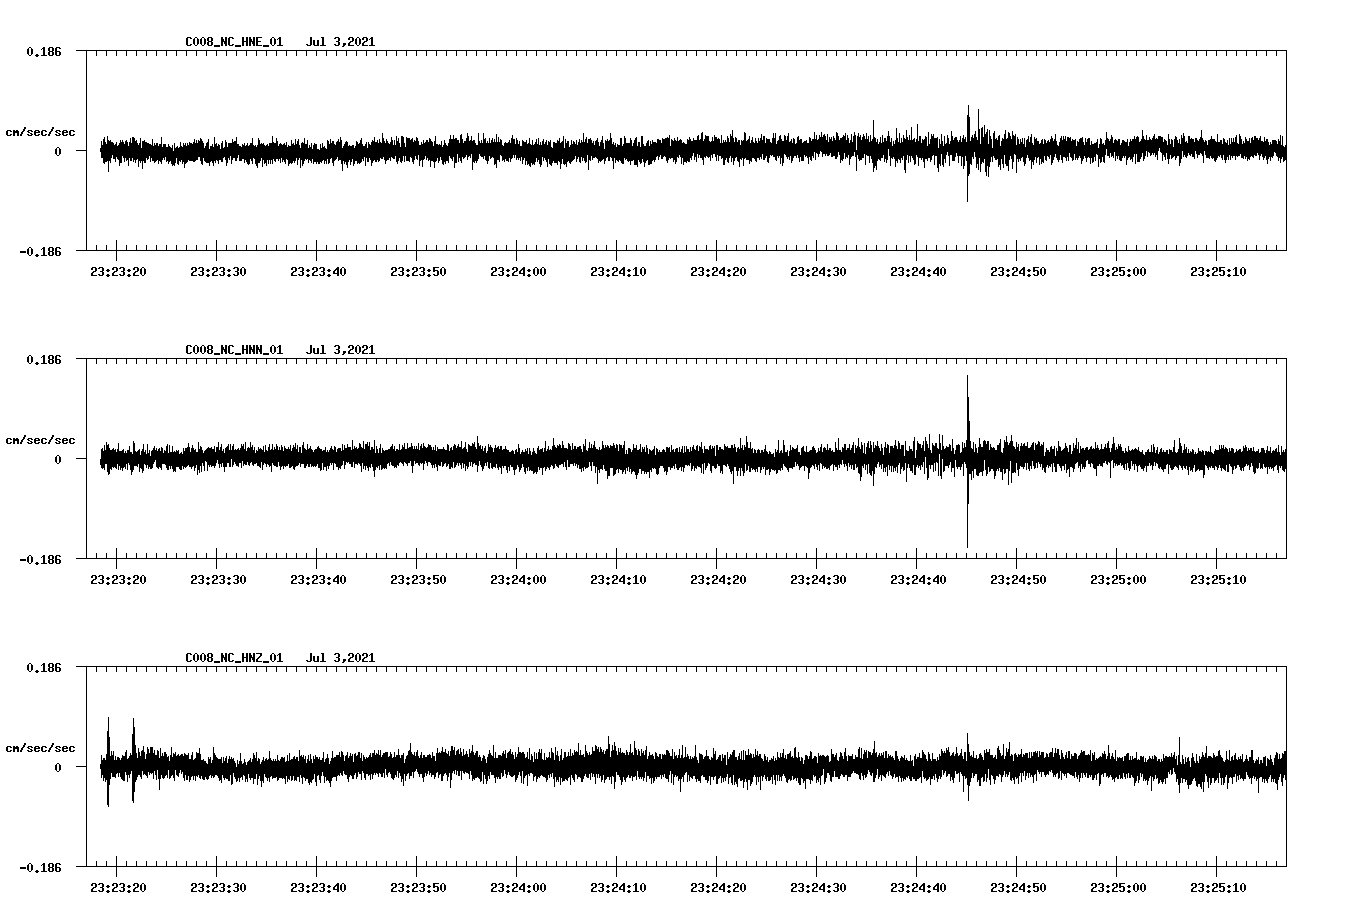The height and width of the screenshot is (924, 1358).
Task: Click the HNZ plot's Jul 3,2021 date
Action: click(341, 658)
